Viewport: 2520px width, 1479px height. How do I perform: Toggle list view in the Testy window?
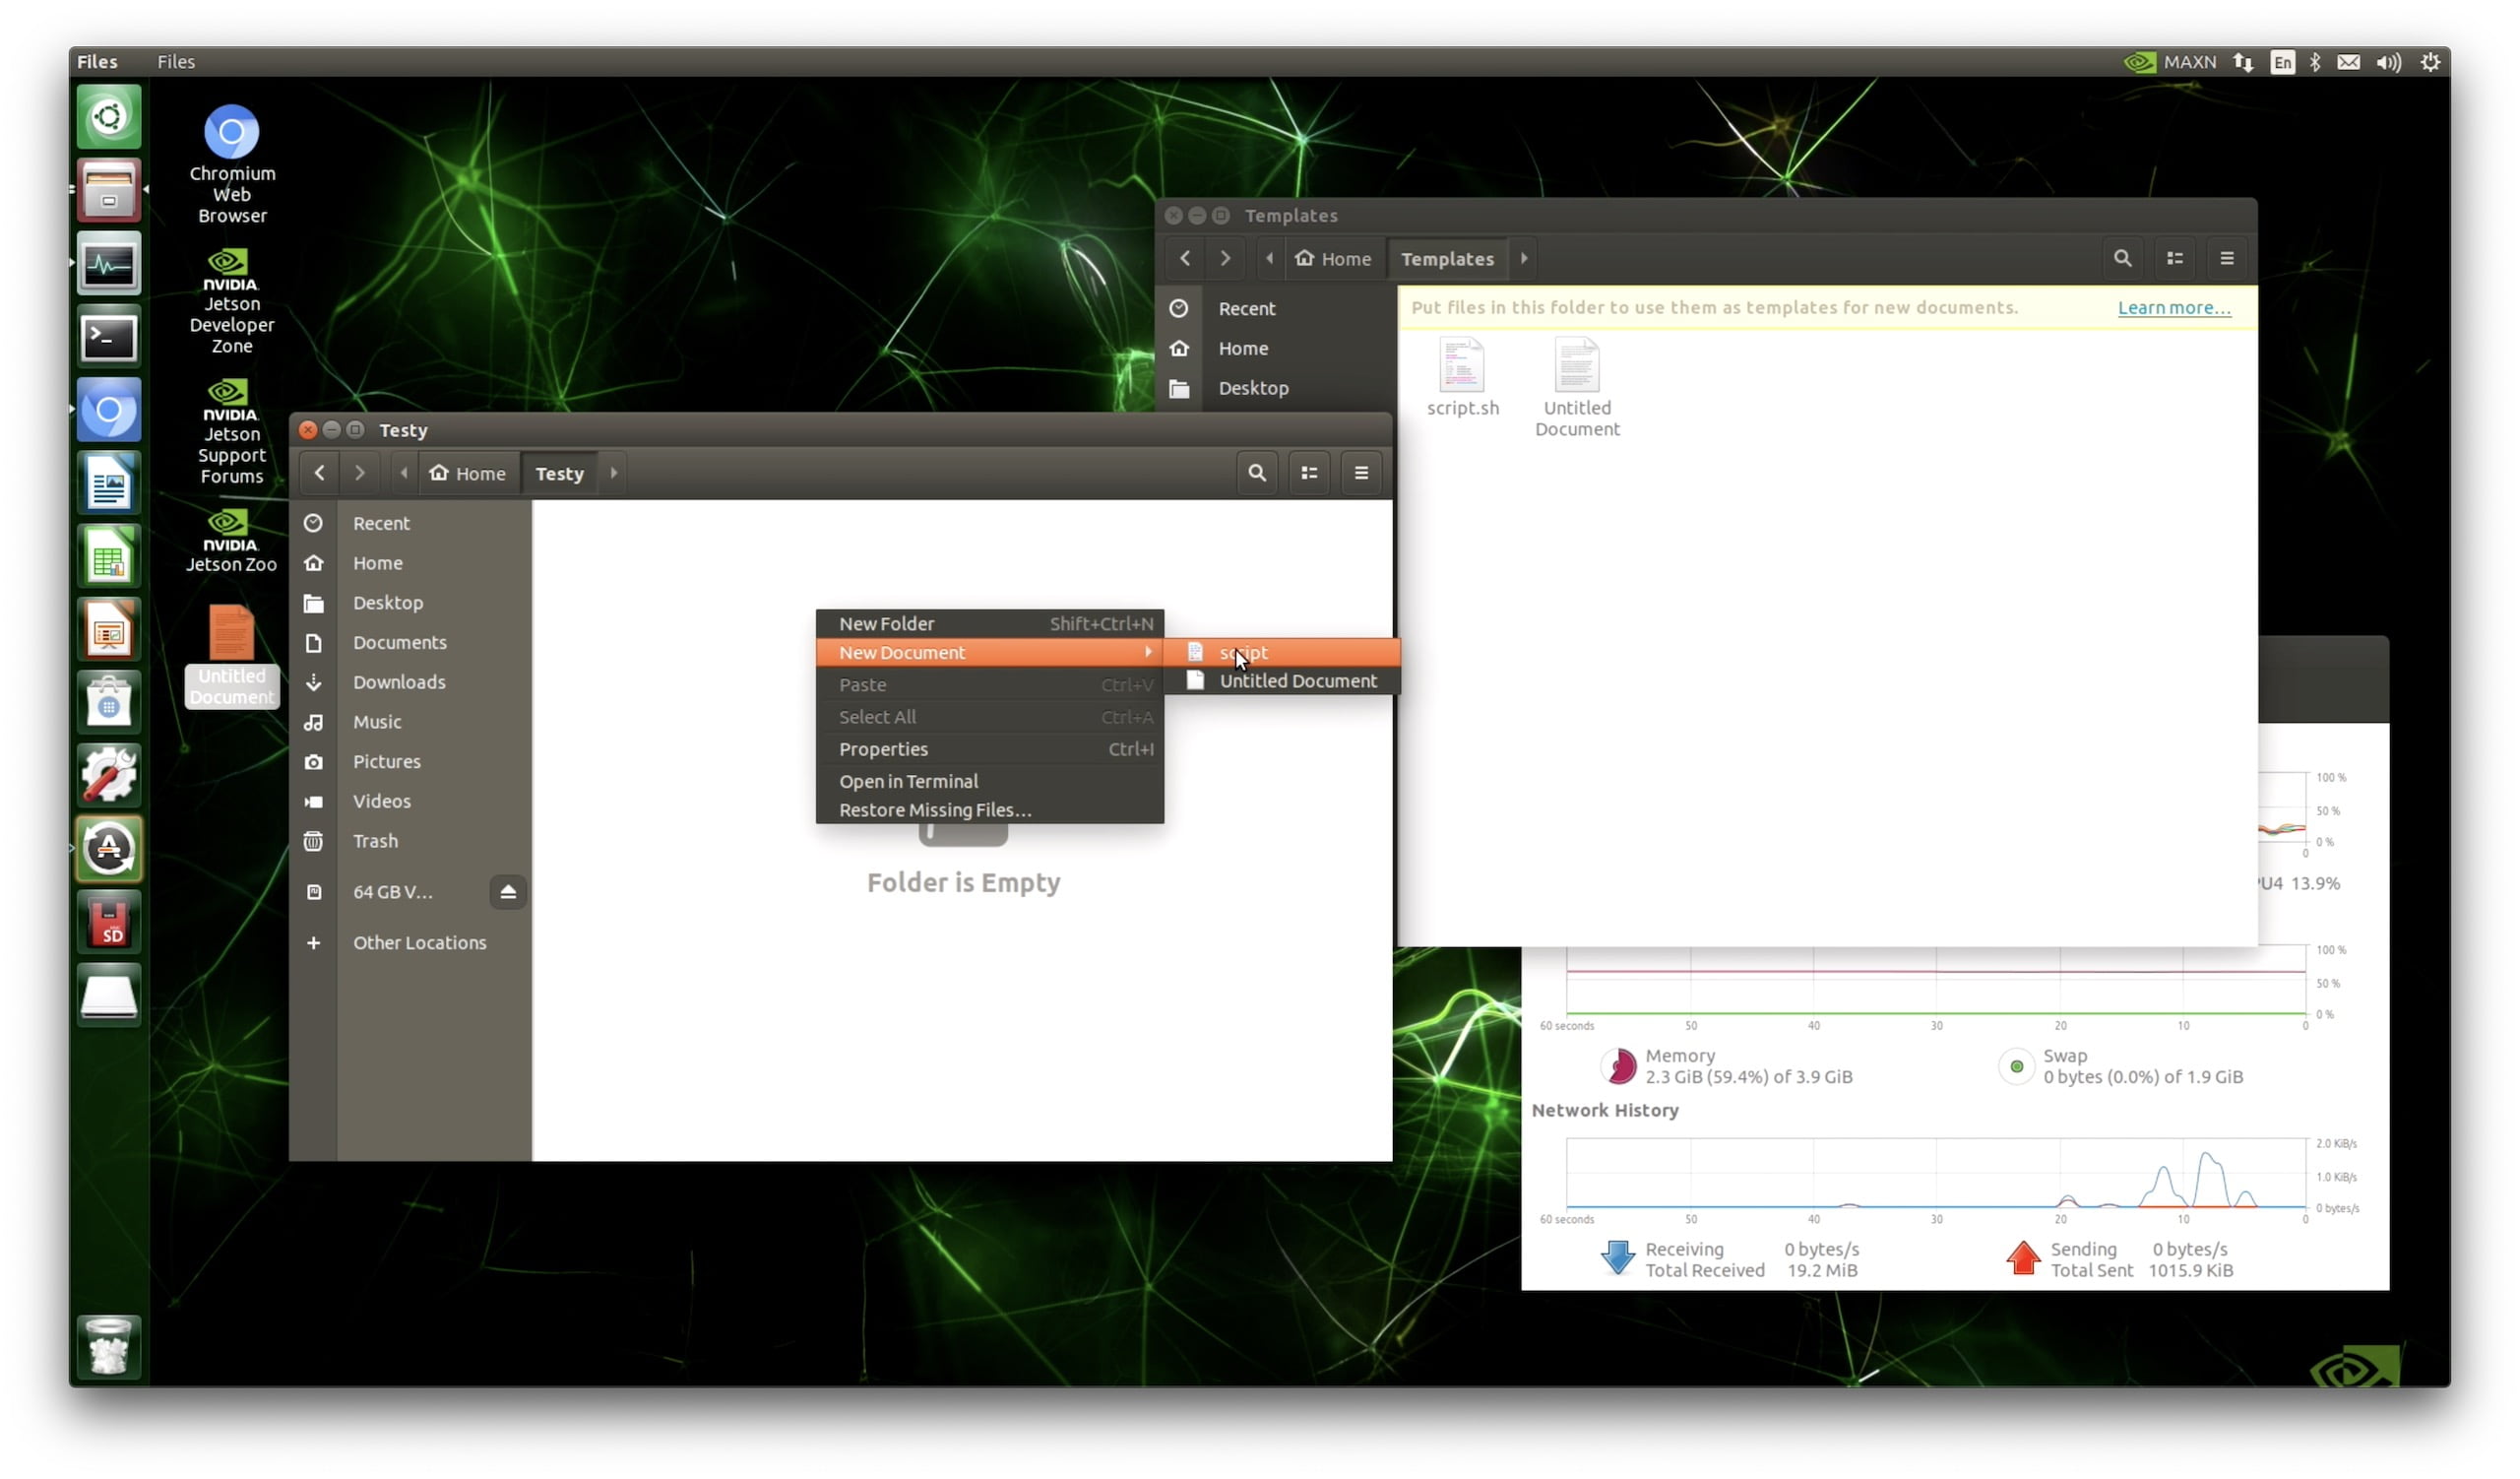click(1309, 472)
